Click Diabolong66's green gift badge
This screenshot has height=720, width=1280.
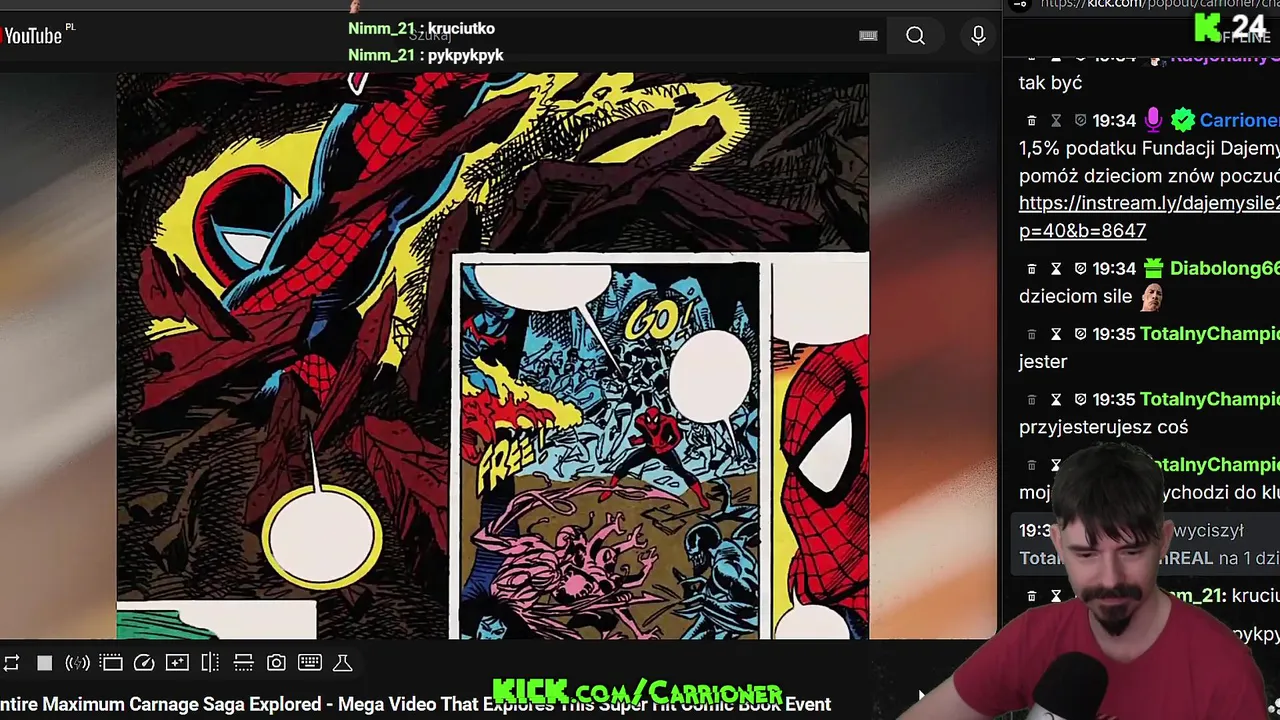point(1153,268)
